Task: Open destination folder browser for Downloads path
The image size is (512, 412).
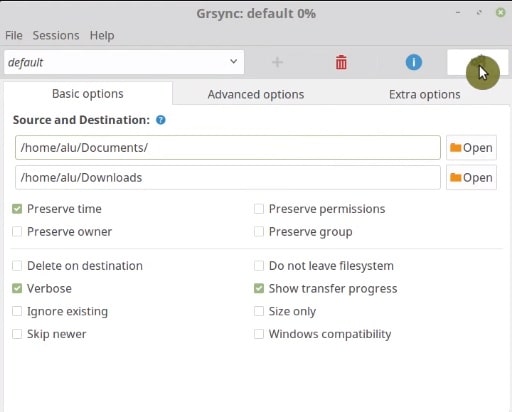Action: pos(471,178)
